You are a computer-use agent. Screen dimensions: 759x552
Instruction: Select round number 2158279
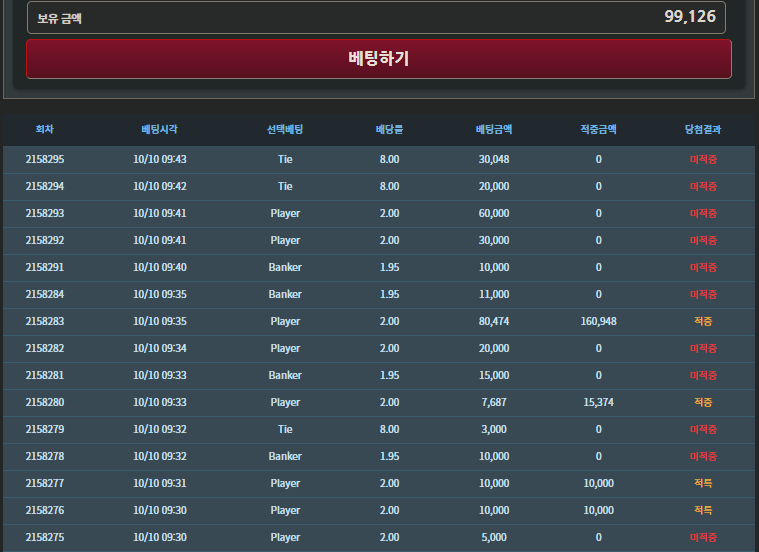tap(45, 429)
